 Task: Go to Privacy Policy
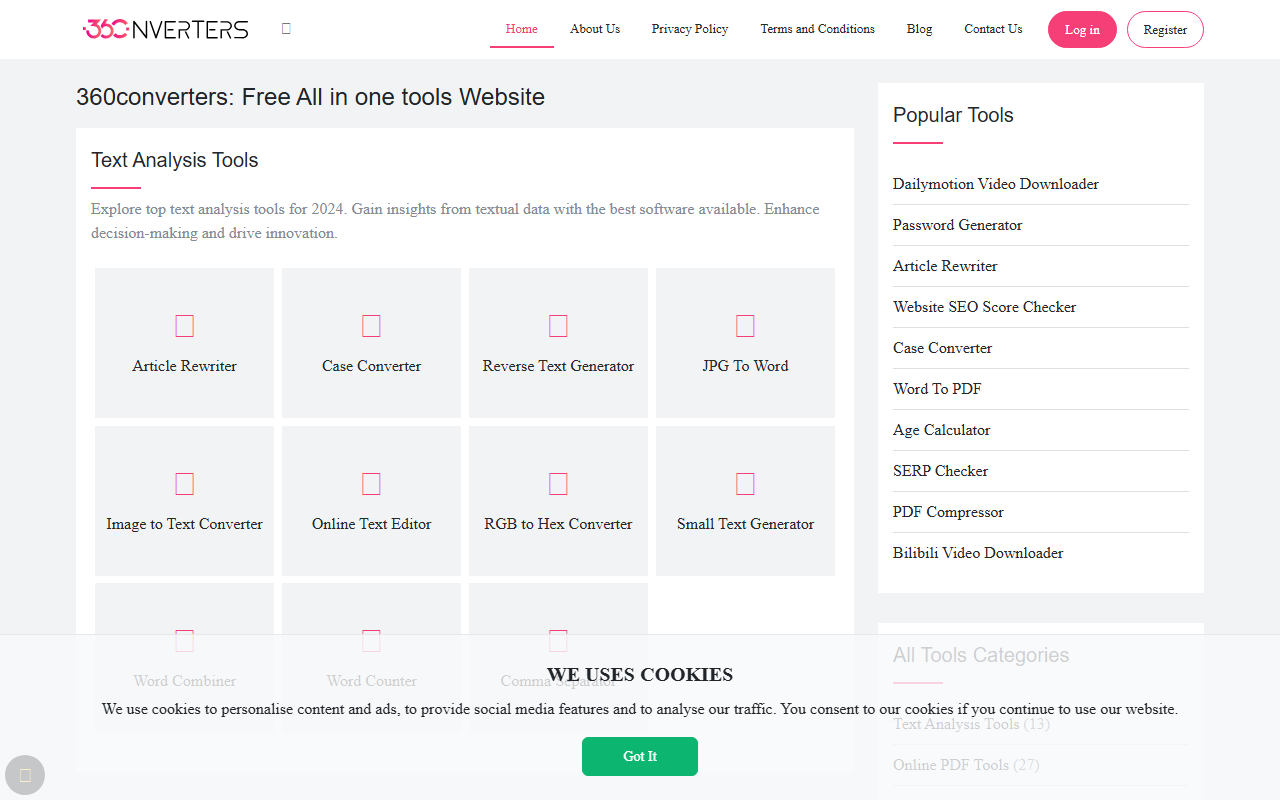(690, 29)
